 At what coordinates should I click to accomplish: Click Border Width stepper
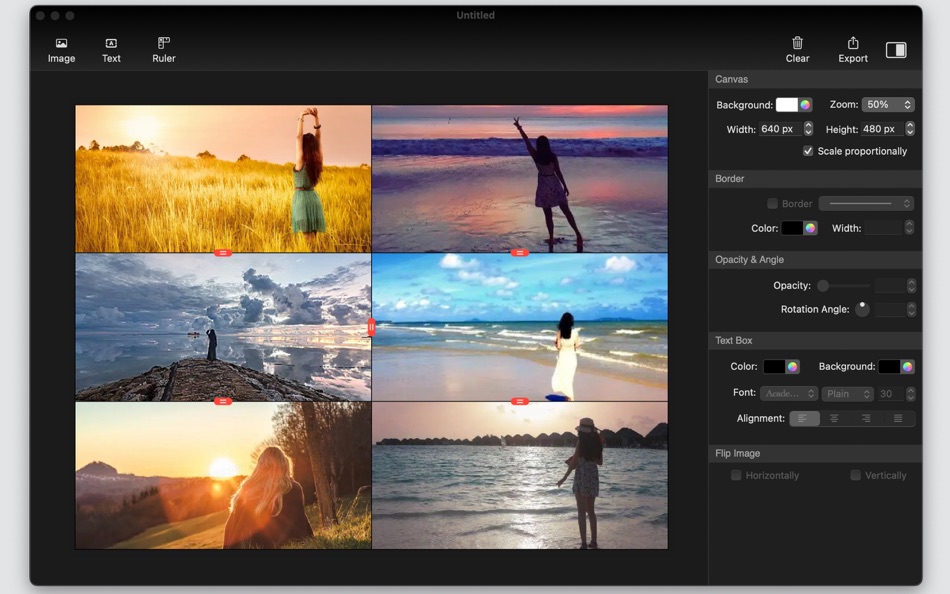coord(909,228)
